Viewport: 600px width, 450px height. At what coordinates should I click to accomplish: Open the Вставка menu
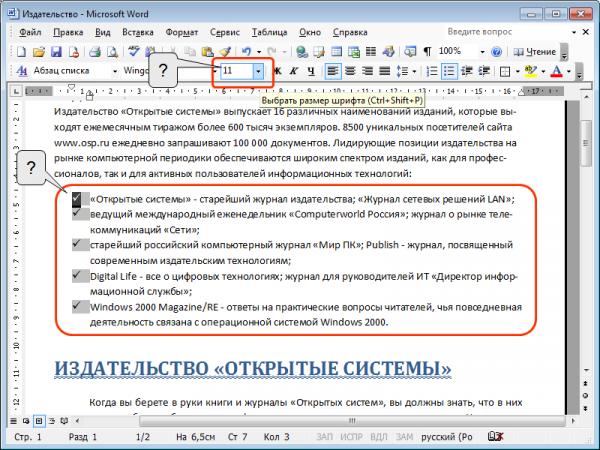click(x=138, y=32)
